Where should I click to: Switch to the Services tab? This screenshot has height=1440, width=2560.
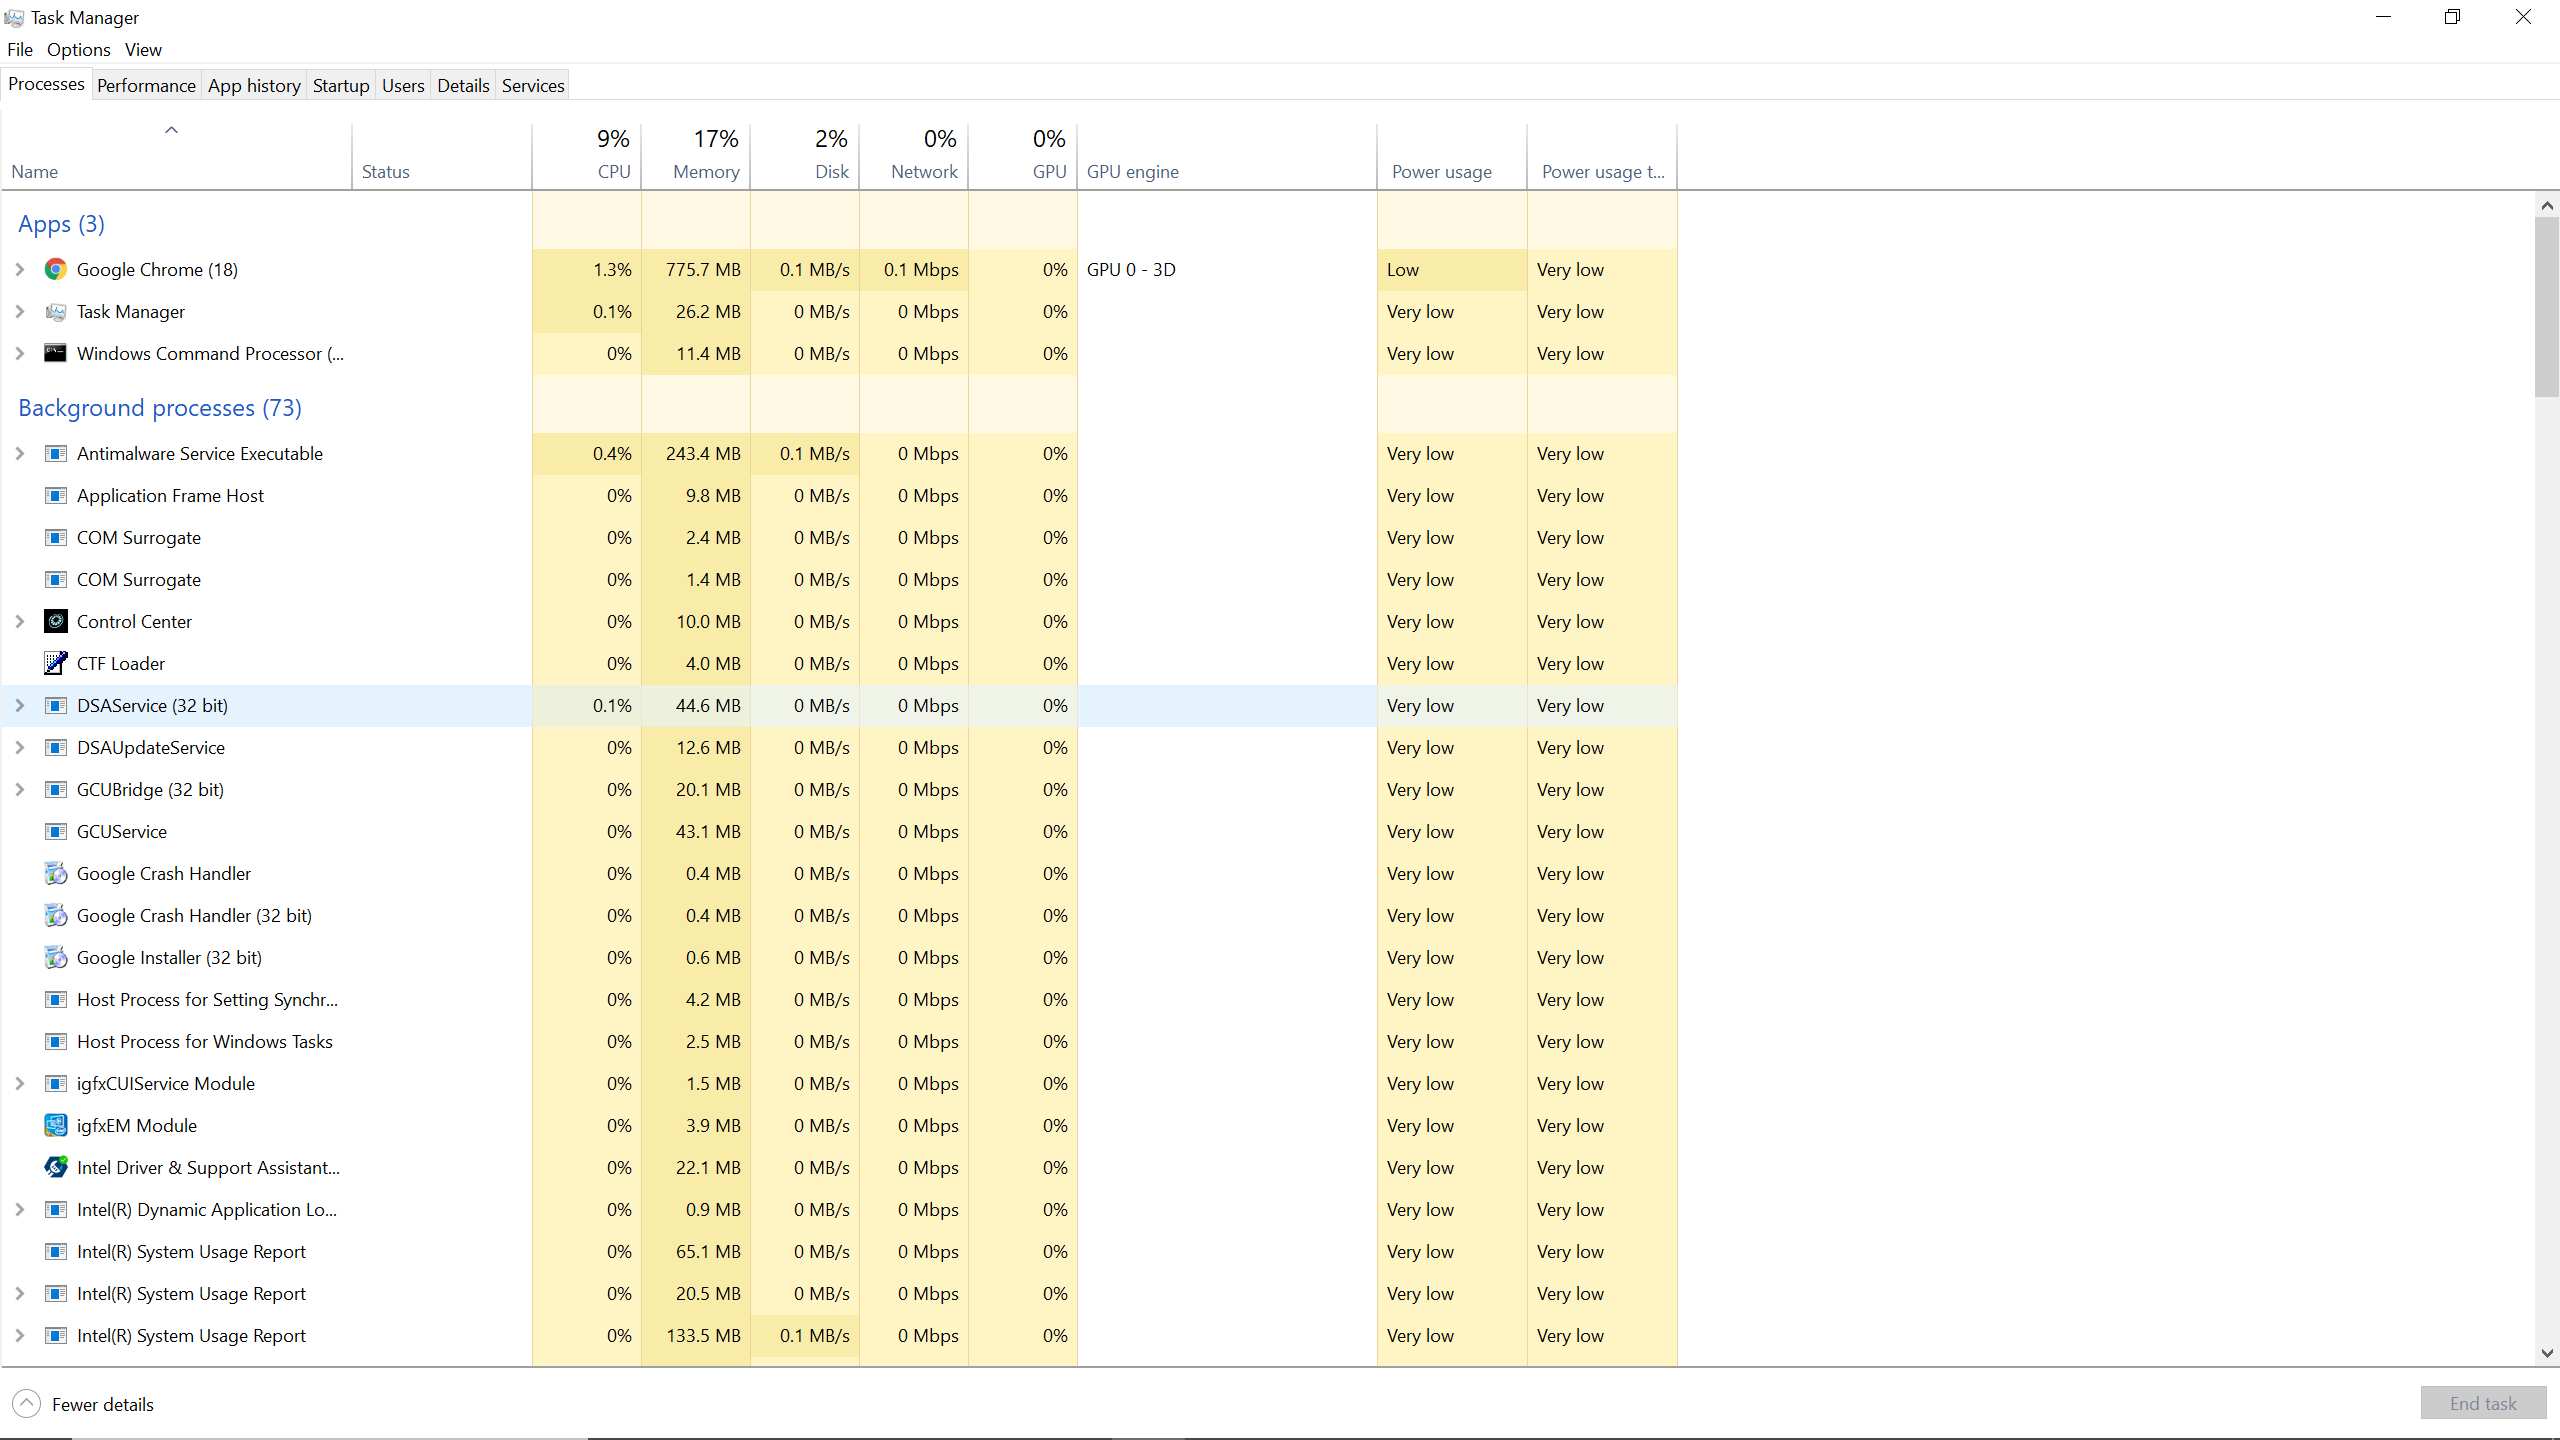[533, 85]
